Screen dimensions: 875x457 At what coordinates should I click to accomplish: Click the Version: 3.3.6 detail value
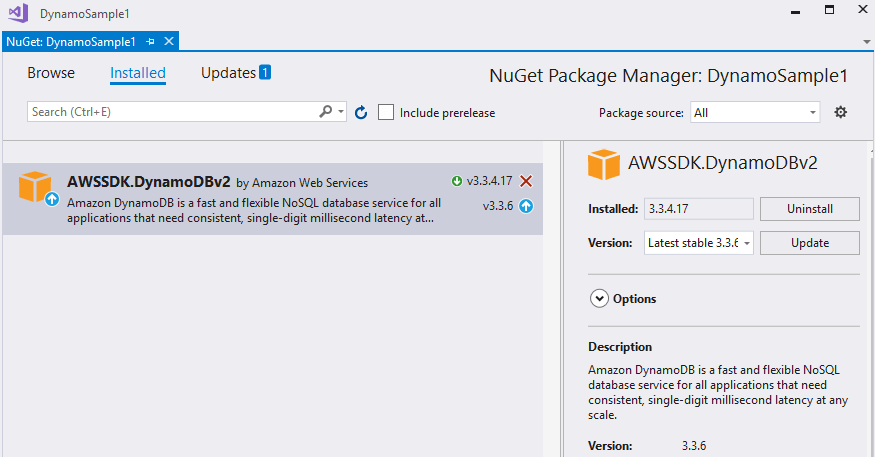694,446
